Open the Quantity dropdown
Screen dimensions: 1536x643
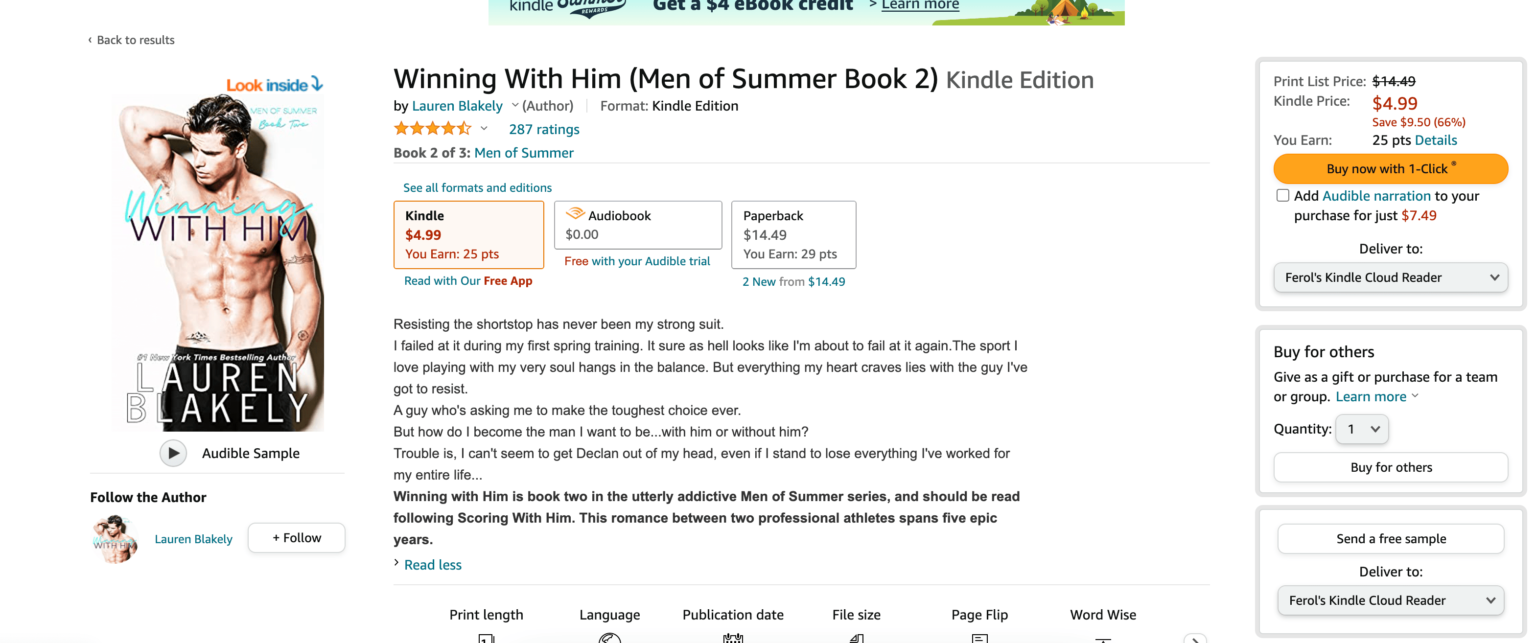click(x=1361, y=428)
